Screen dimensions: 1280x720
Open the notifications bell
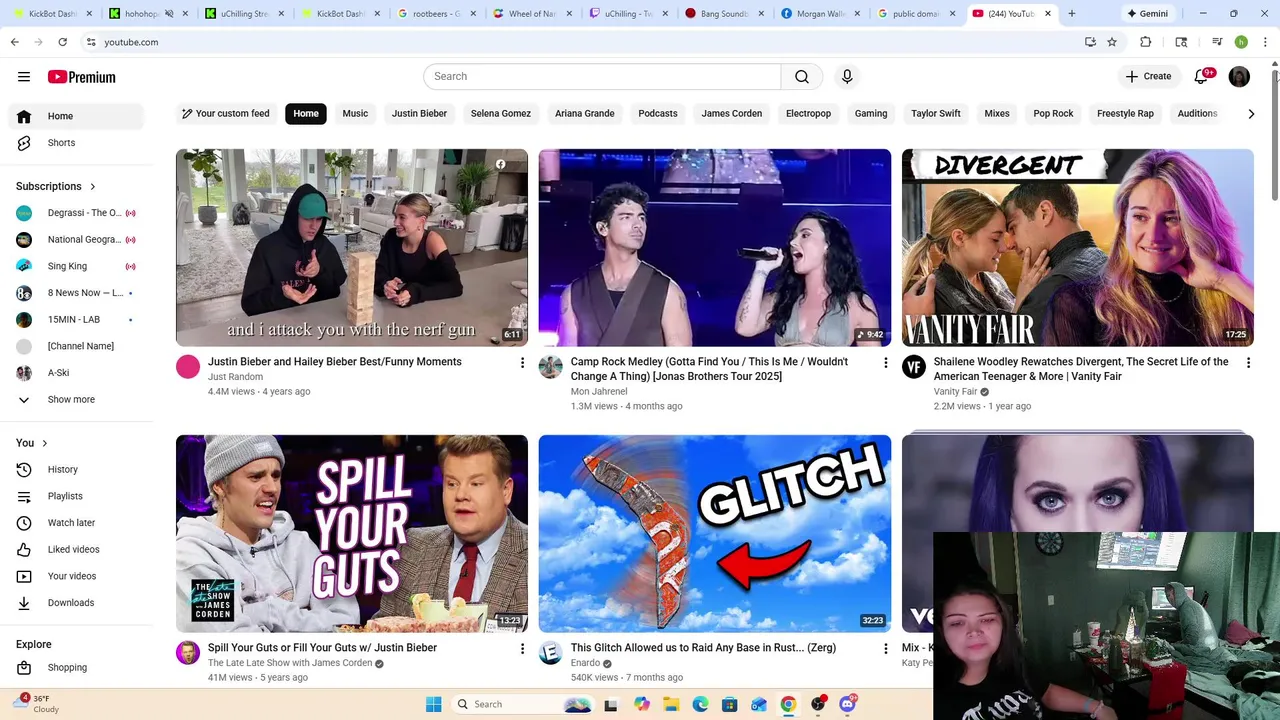(x=1202, y=77)
